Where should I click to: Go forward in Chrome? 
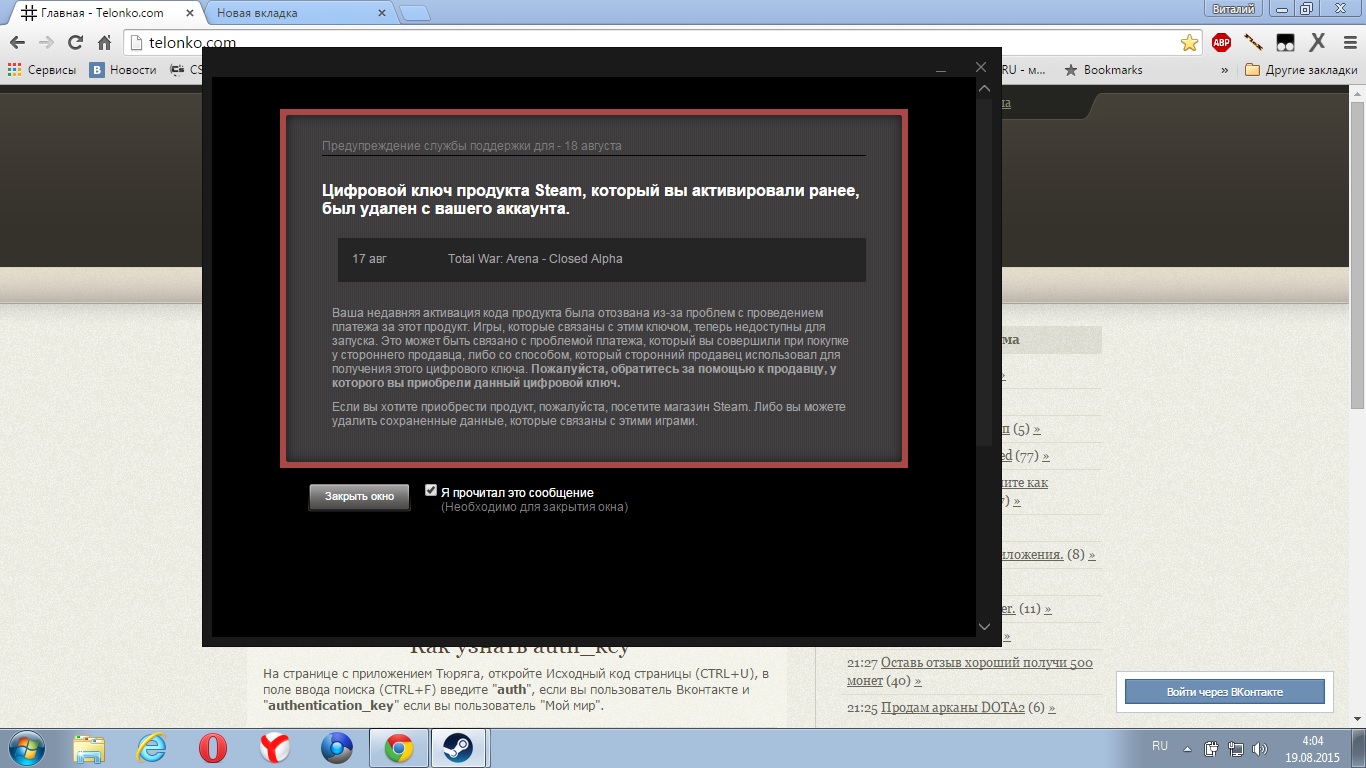click(x=46, y=43)
